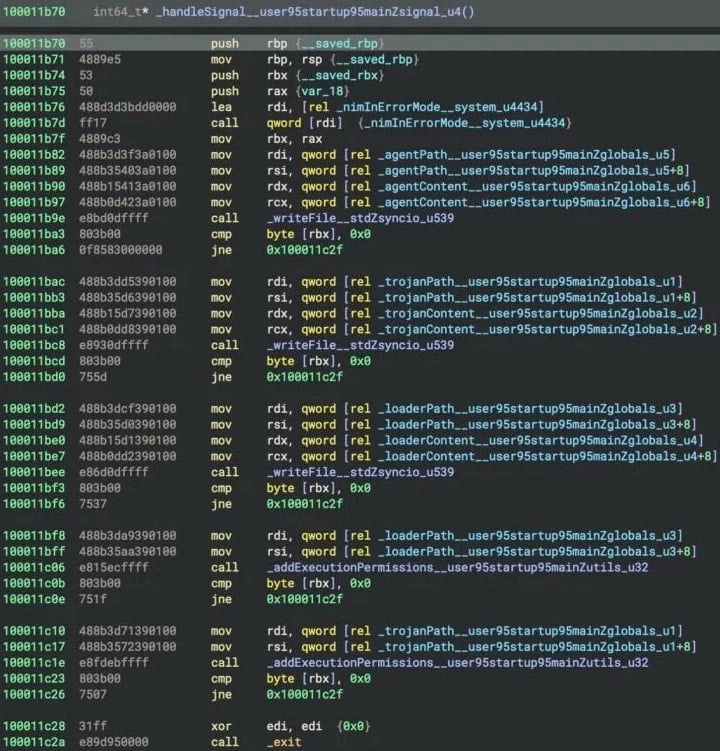Follow _trojanContent globals_u2 reference at 100011bba

point(538,313)
